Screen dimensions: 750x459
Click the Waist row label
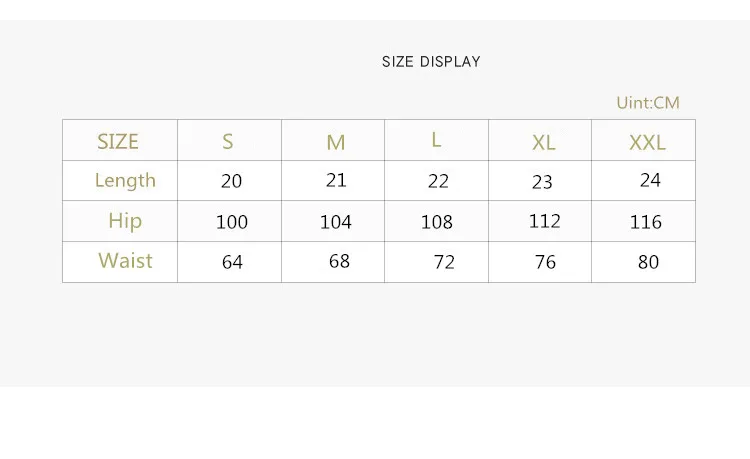coord(125,261)
